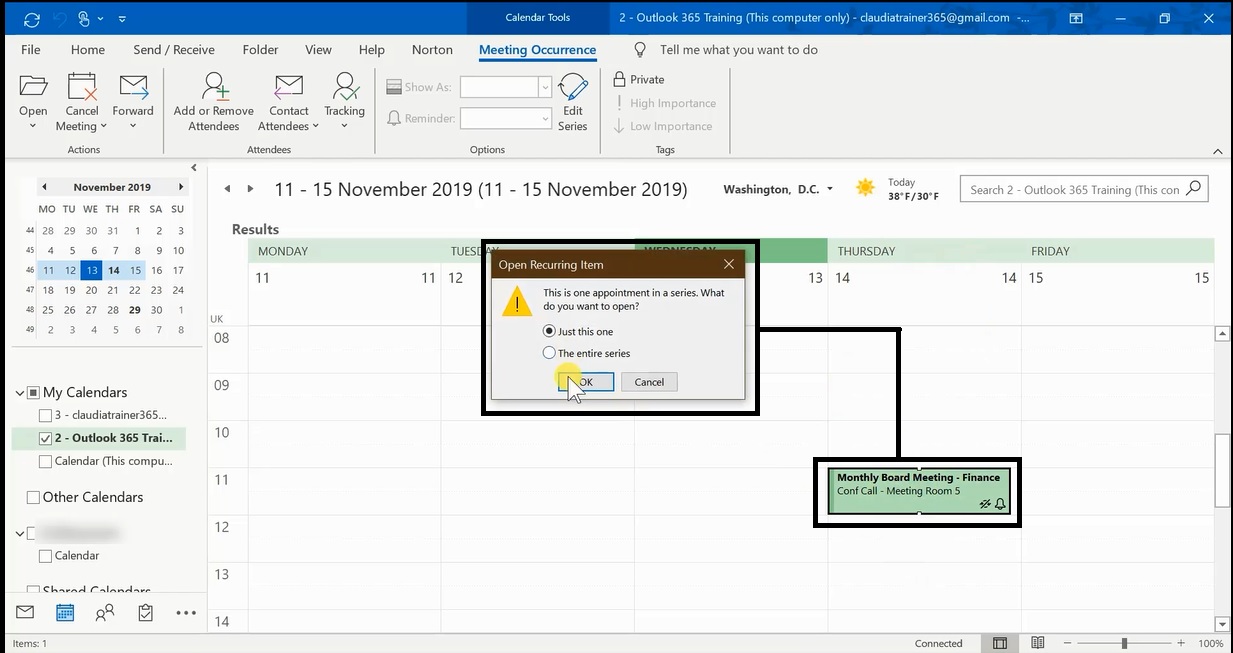This screenshot has width=1233, height=653.
Task: Open the Ribbon Display Options button
Action: [1076, 18]
